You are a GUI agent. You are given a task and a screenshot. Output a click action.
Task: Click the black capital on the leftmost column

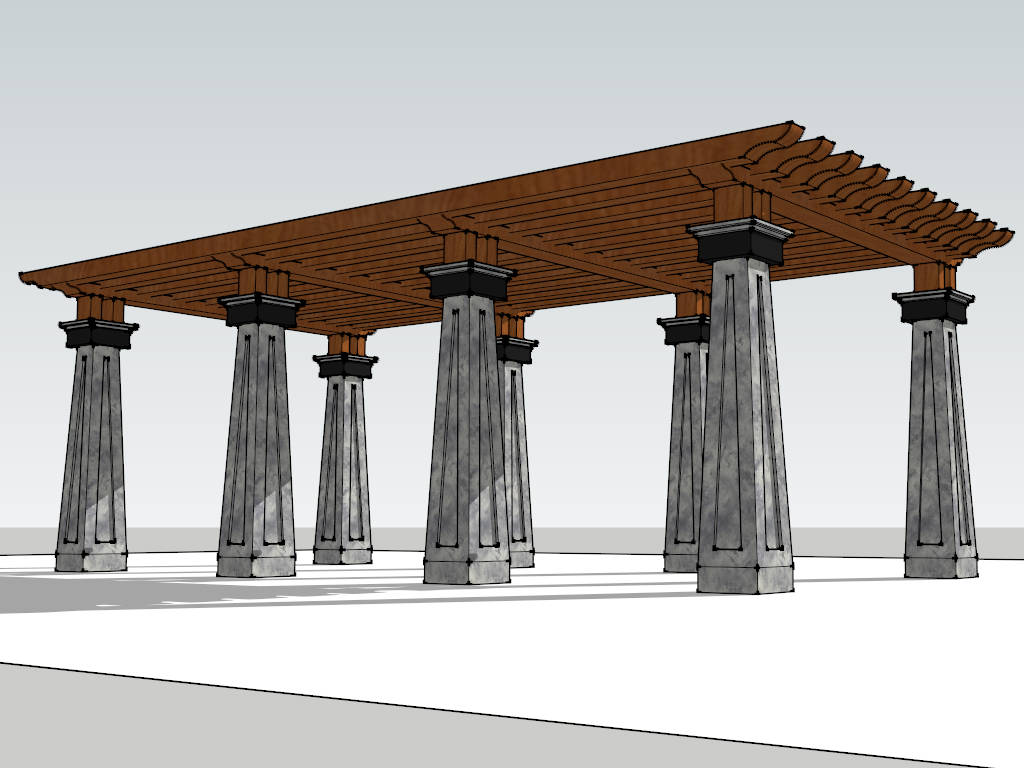tap(98, 334)
